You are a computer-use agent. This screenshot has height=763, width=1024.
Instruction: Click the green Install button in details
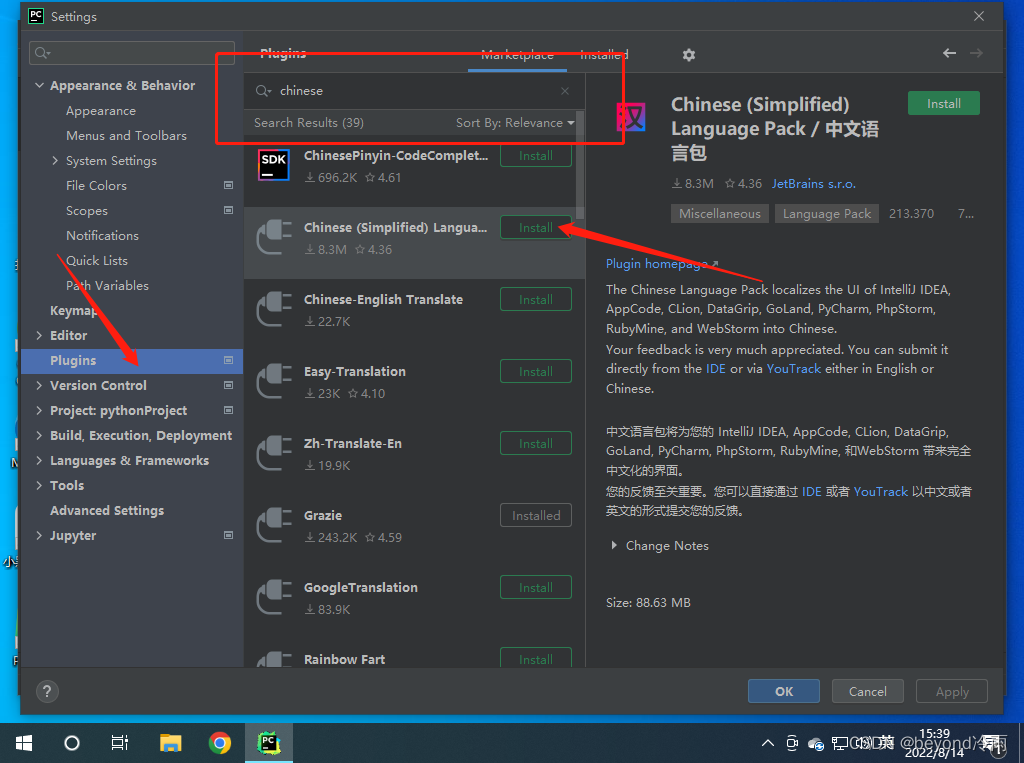coord(944,103)
